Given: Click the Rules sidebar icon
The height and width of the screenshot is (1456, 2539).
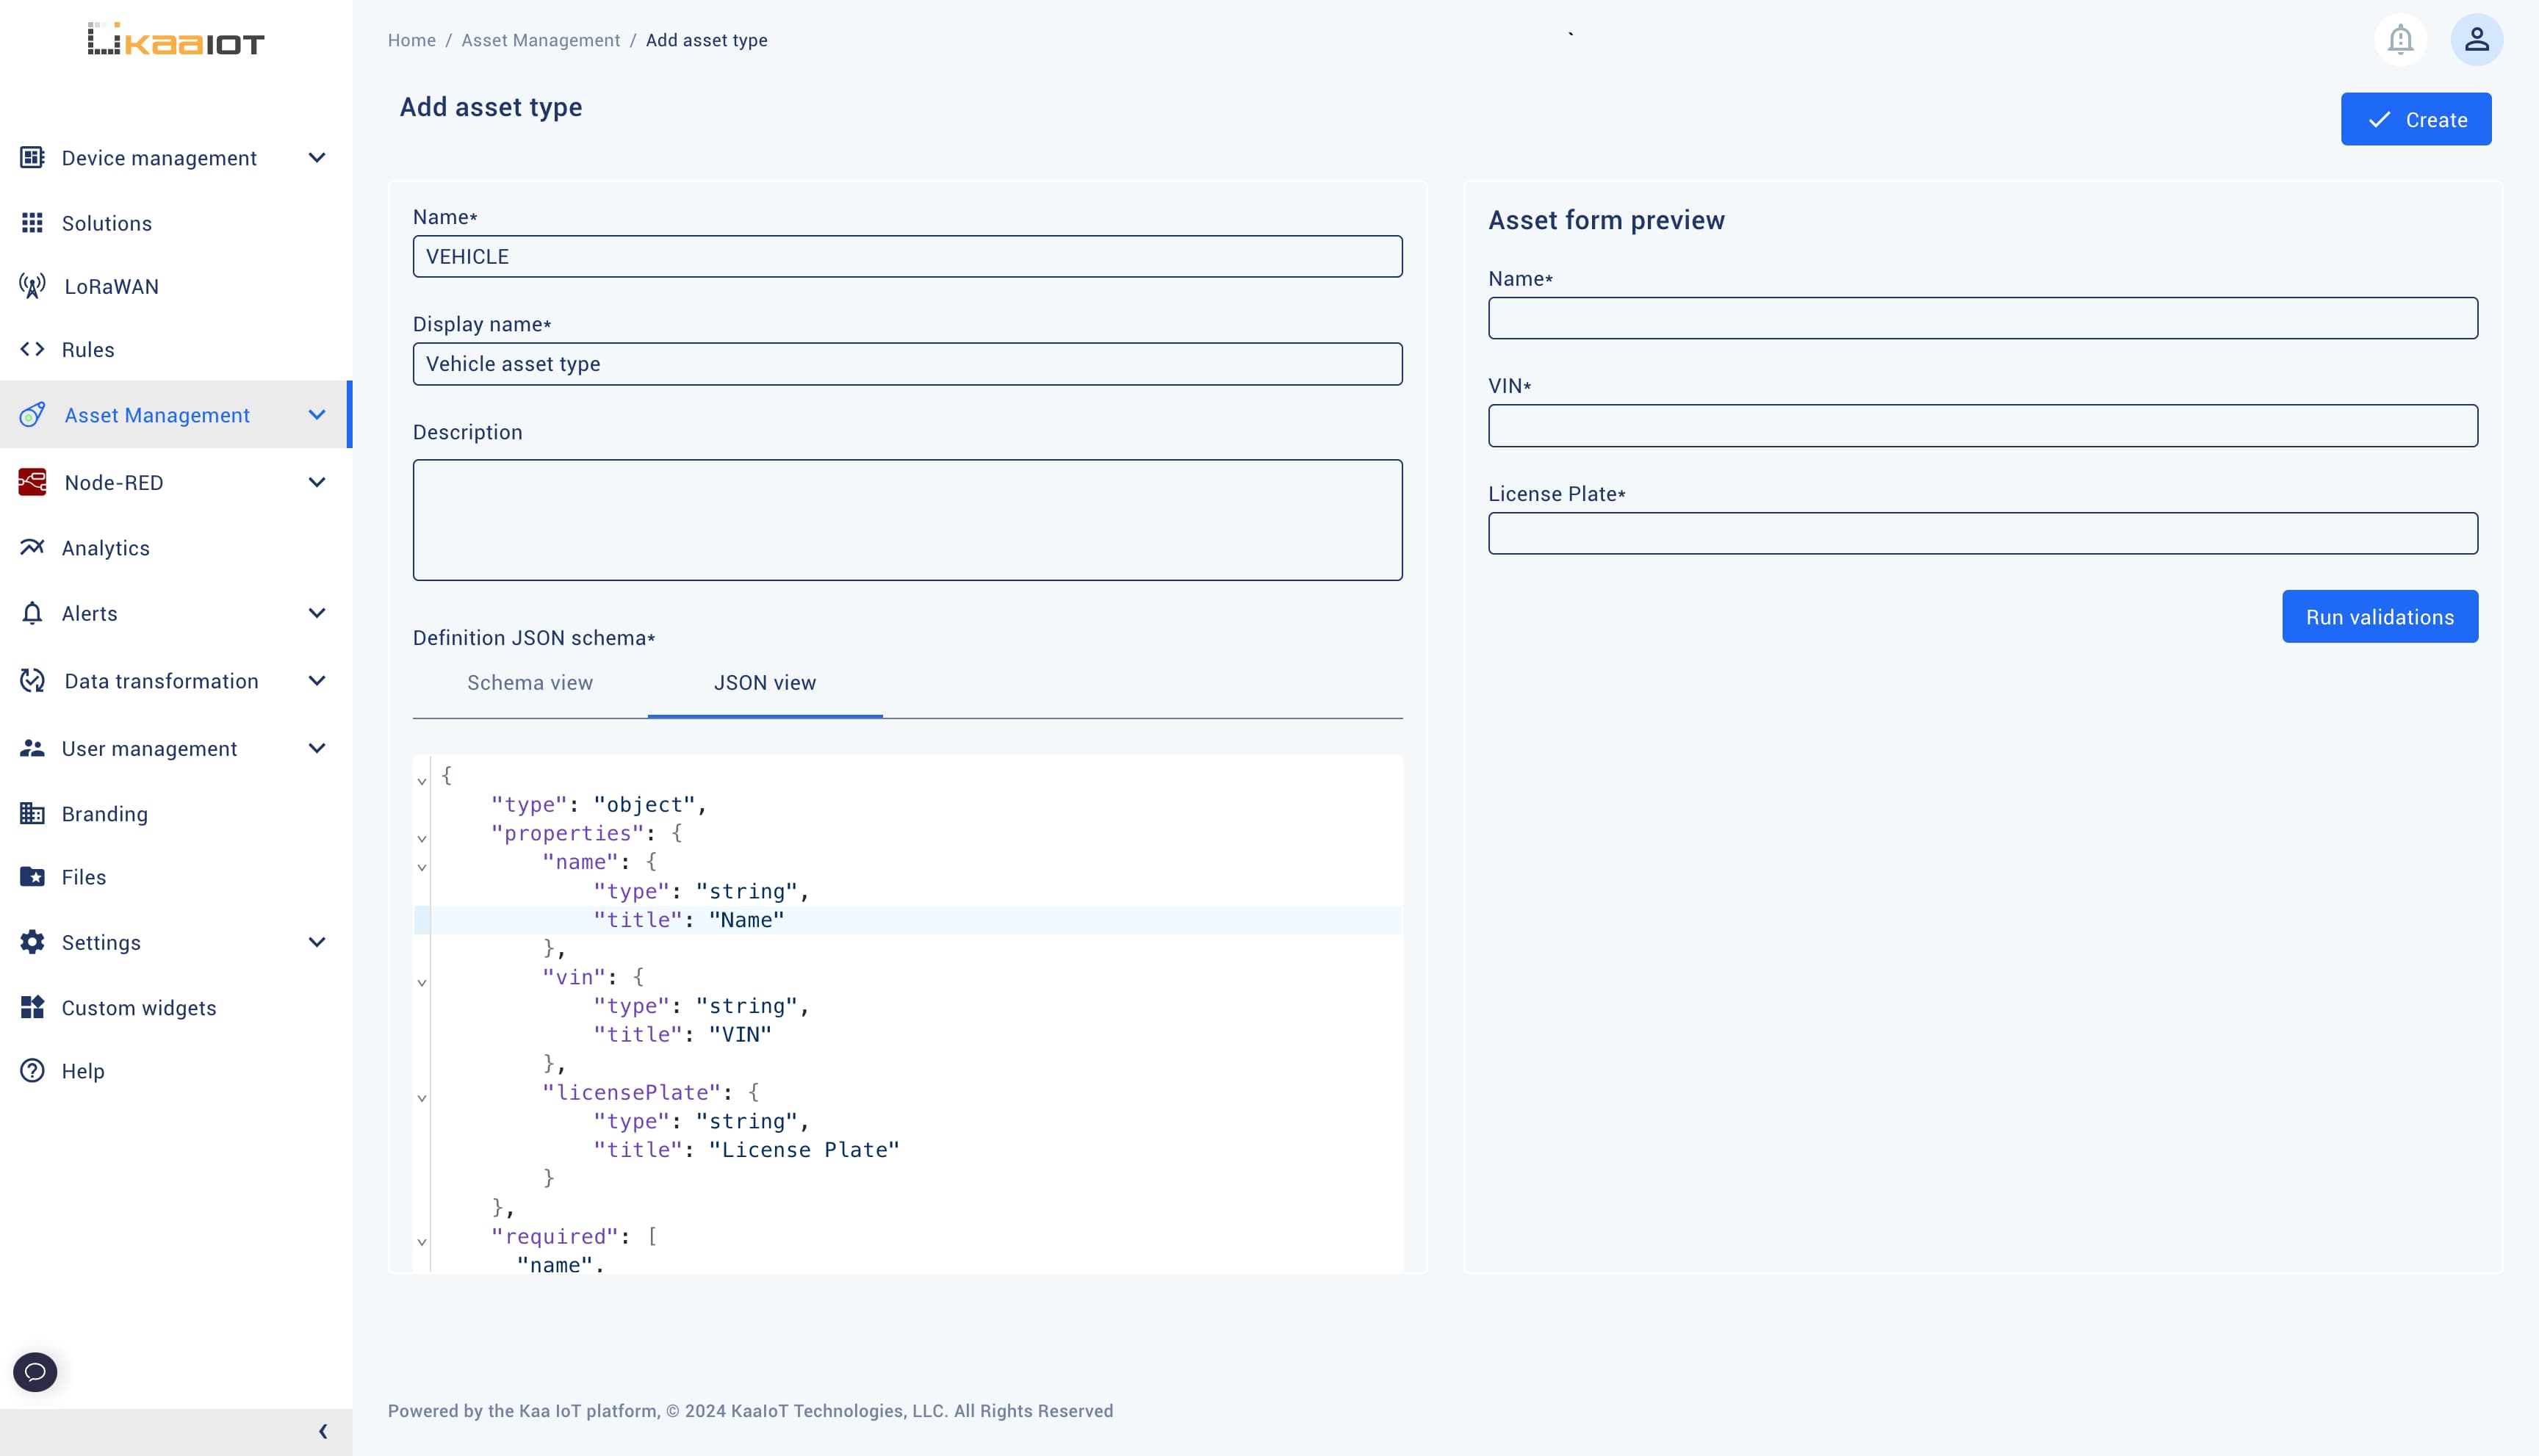Looking at the screenshot, I should 32,350.
